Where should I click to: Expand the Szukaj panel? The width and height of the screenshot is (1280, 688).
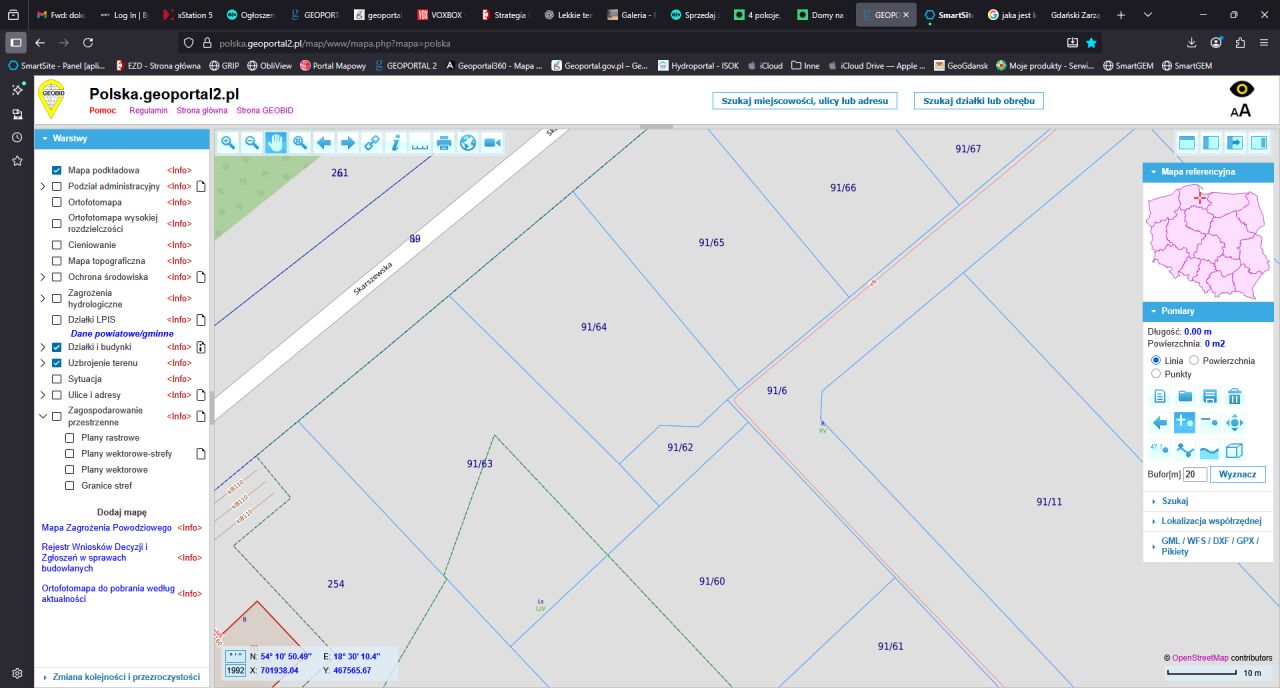[1208, 501]
